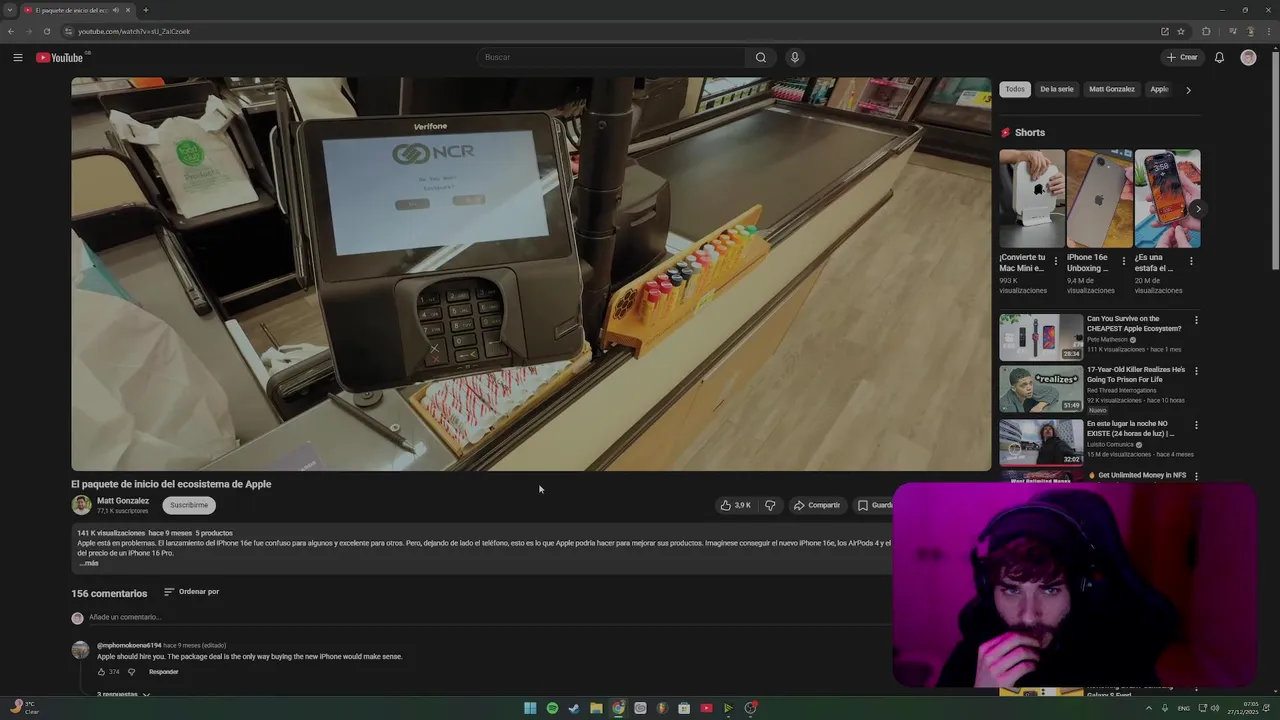1280x720 pixels.
Task: Open the media control icon in browser toolbar
Action: pos(1232,31)
